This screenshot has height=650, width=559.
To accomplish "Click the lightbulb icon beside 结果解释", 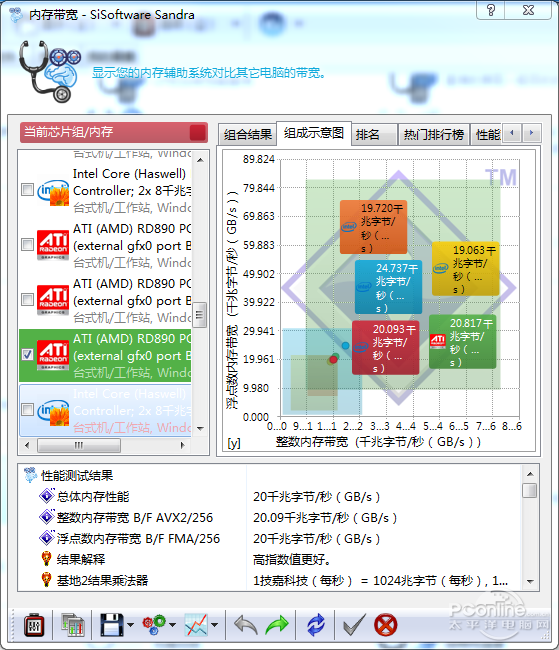I will pos(46,559).
